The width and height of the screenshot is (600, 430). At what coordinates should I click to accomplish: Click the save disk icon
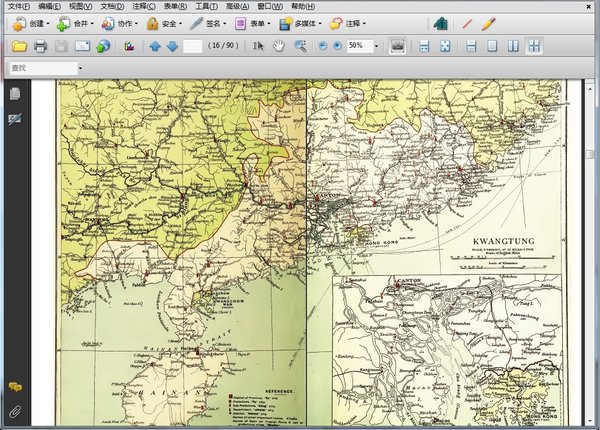61,46
